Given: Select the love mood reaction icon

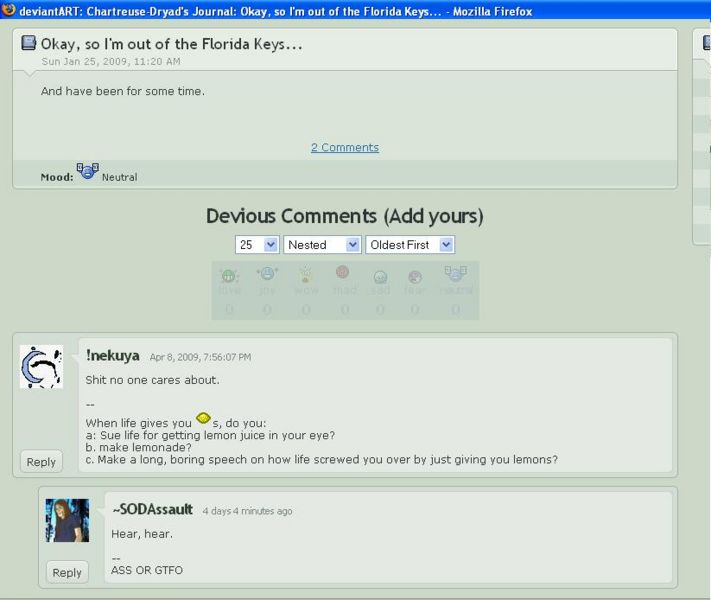Looking at the screenshot, I should click(x=229, y=277).
